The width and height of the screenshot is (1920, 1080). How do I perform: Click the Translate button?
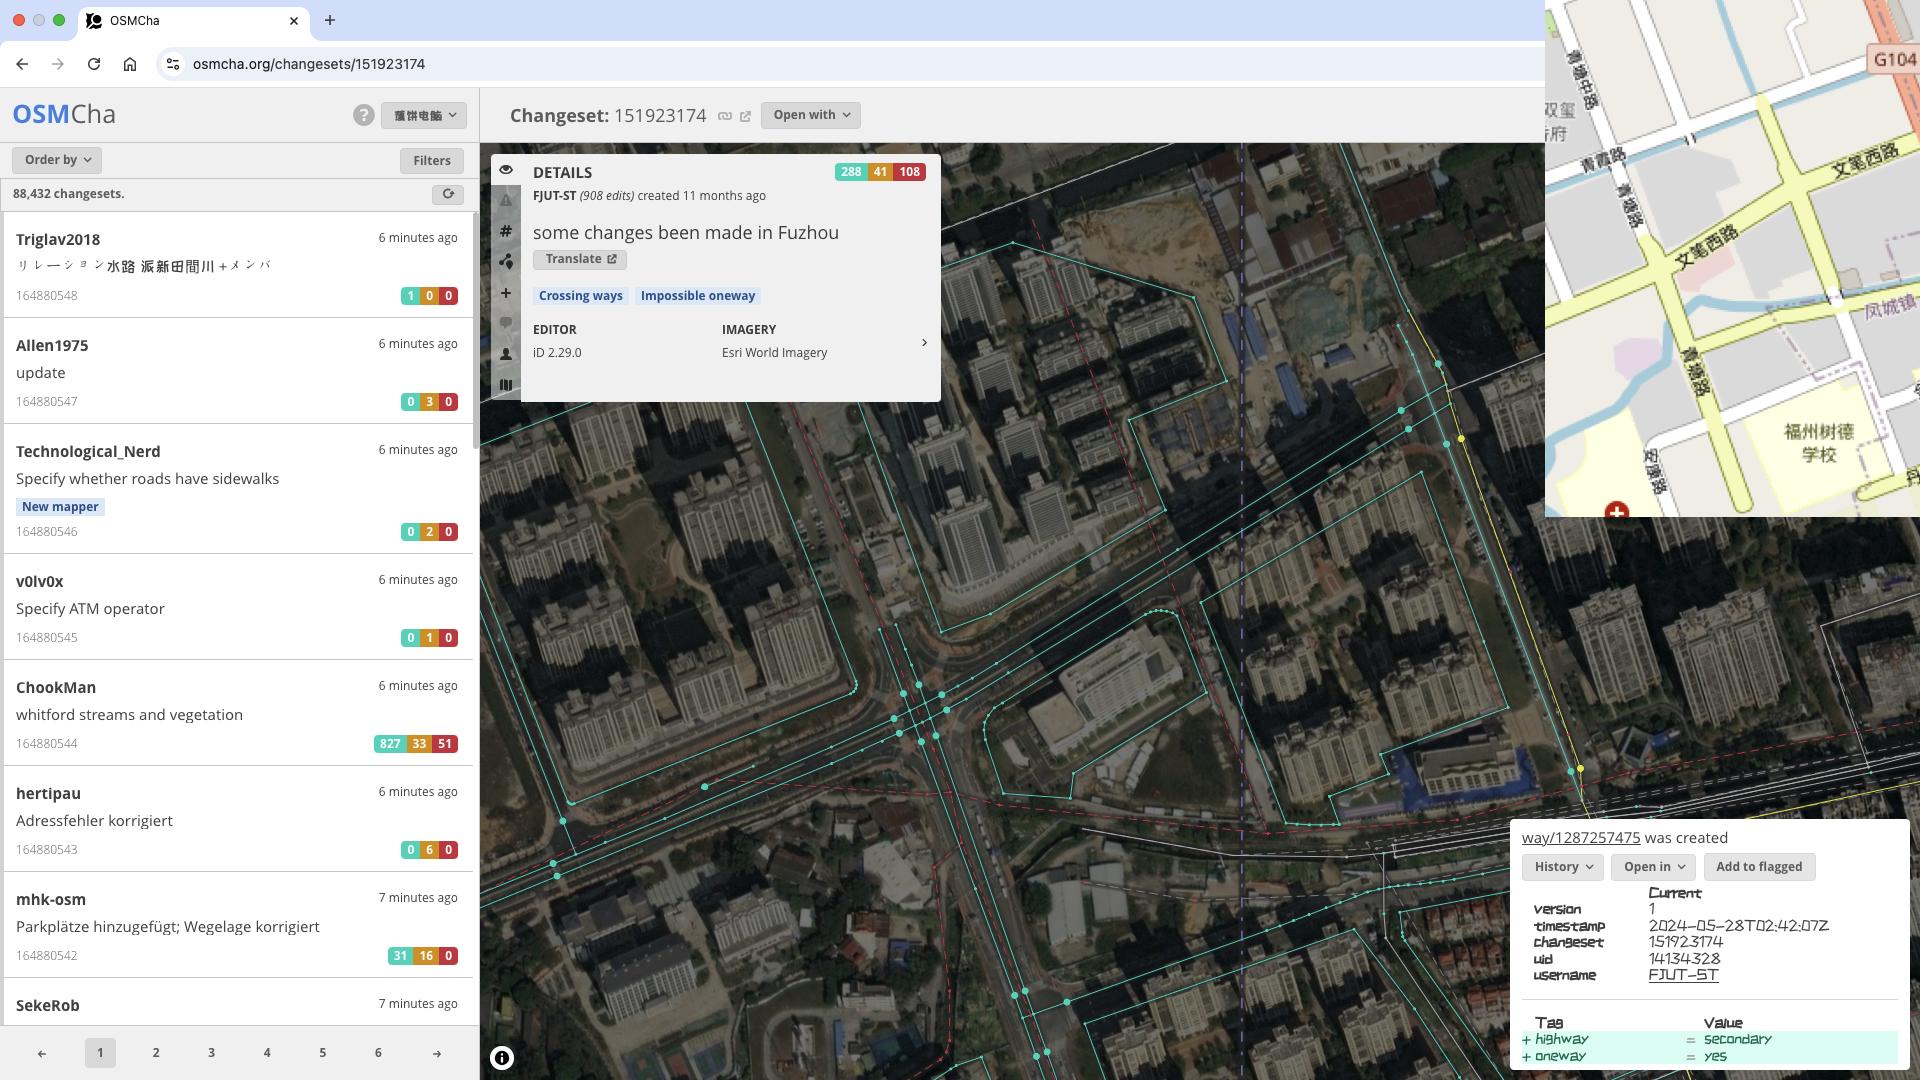click(x=580, y=259)
